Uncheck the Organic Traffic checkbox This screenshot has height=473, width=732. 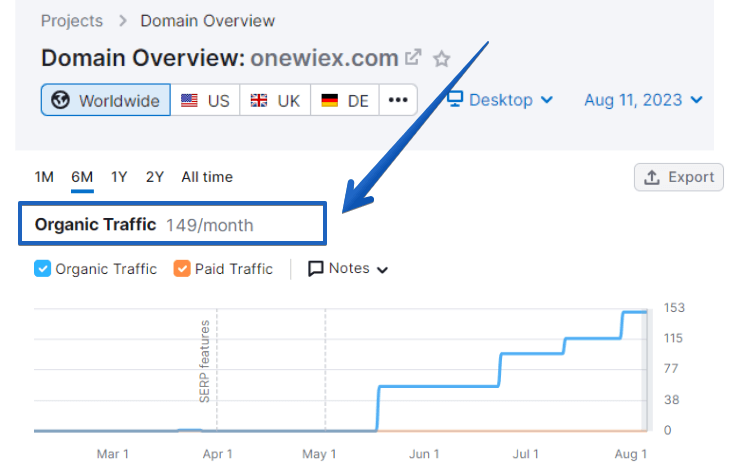42,269
